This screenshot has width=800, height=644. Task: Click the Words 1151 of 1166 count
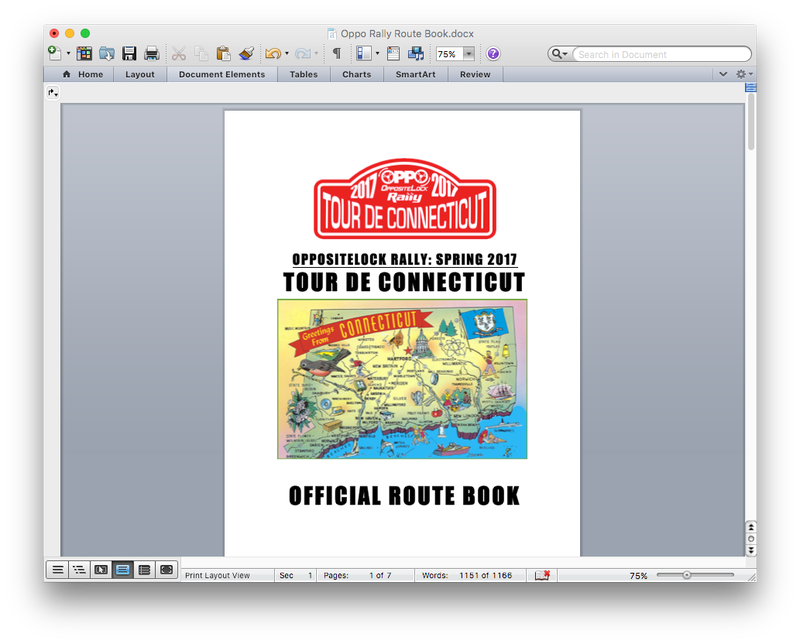tap(469, 575)
